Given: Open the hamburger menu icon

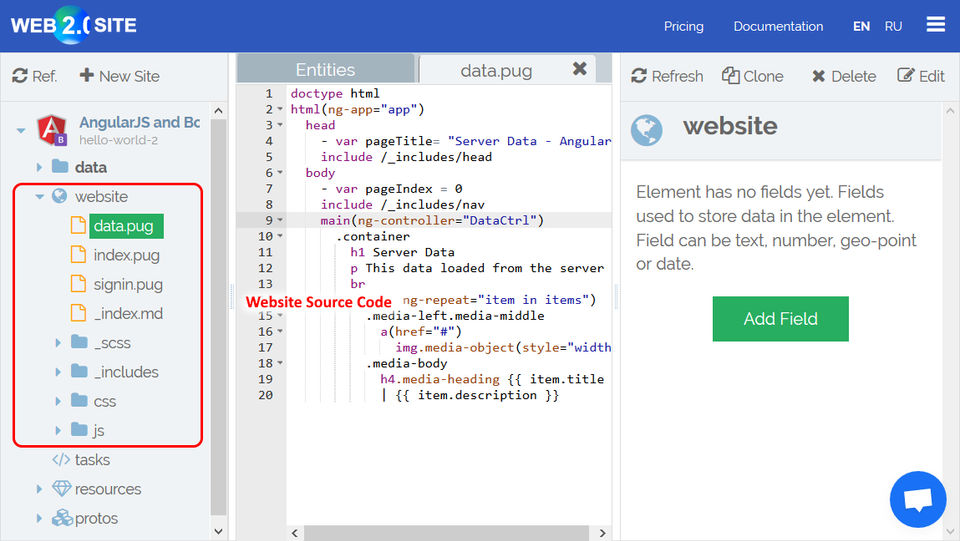Looking at the screenshot, I should click(936, 24).
